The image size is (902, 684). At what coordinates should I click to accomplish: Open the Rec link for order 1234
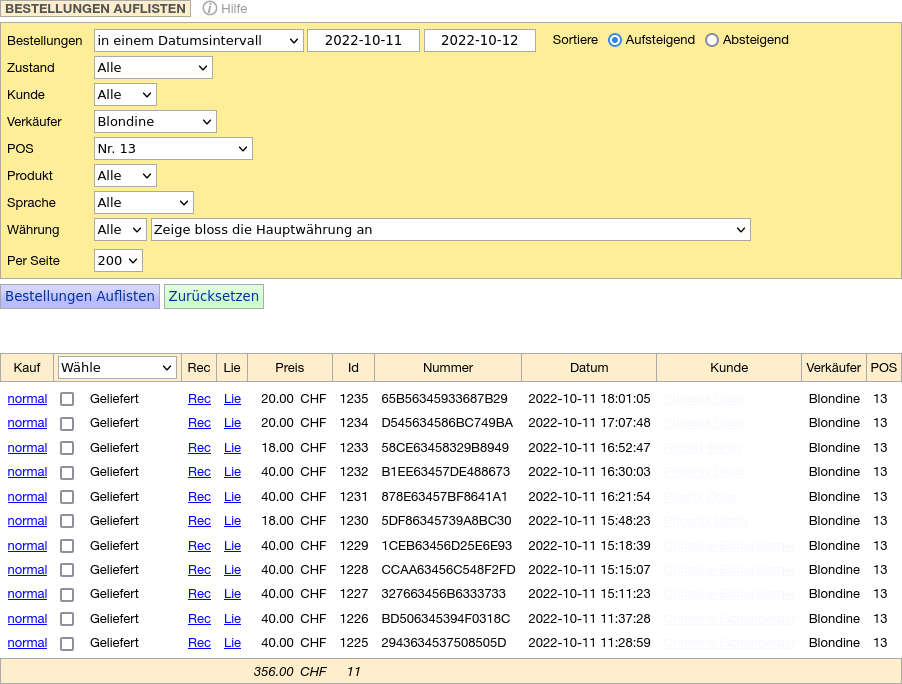[199, 423]
